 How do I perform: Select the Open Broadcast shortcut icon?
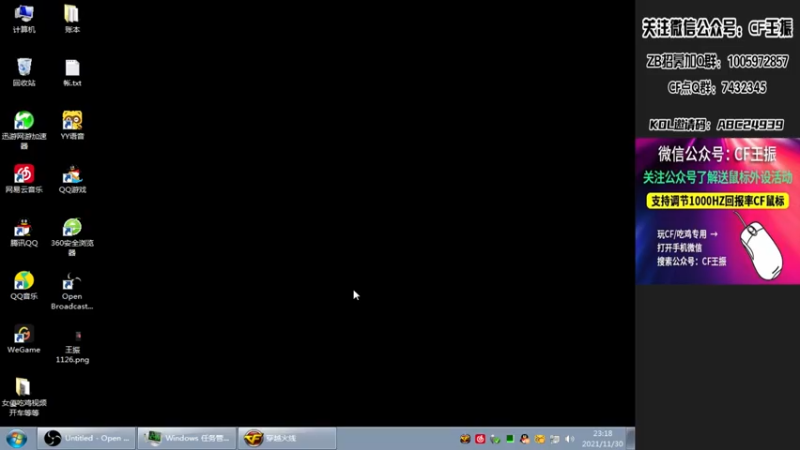(72, 290)
